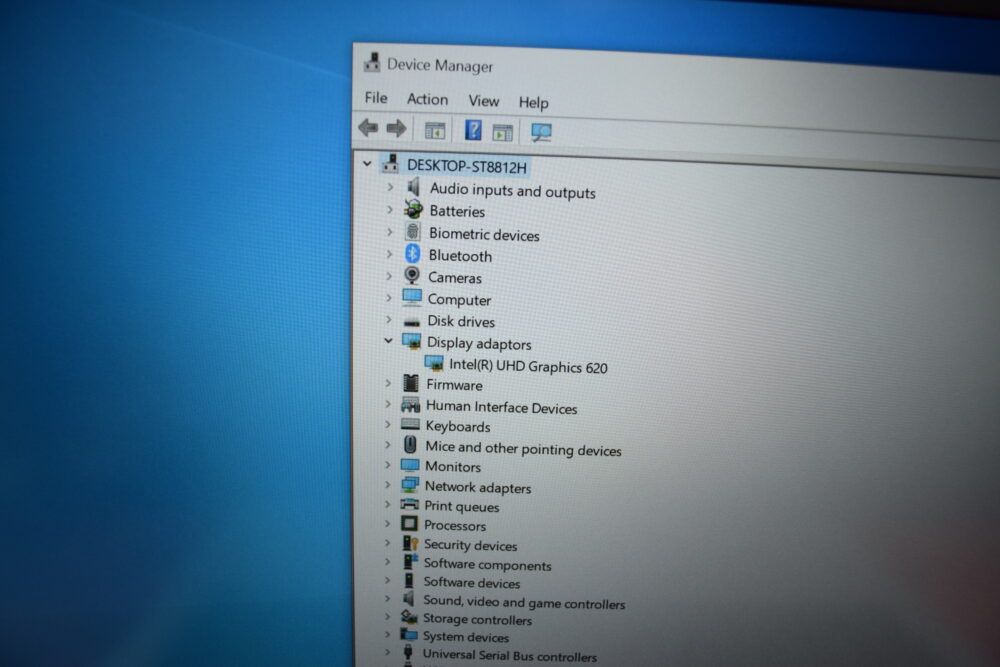This screenshot has width=1000, height=667.
Task: Expand the Firmware category arrow
Action: 388,383
